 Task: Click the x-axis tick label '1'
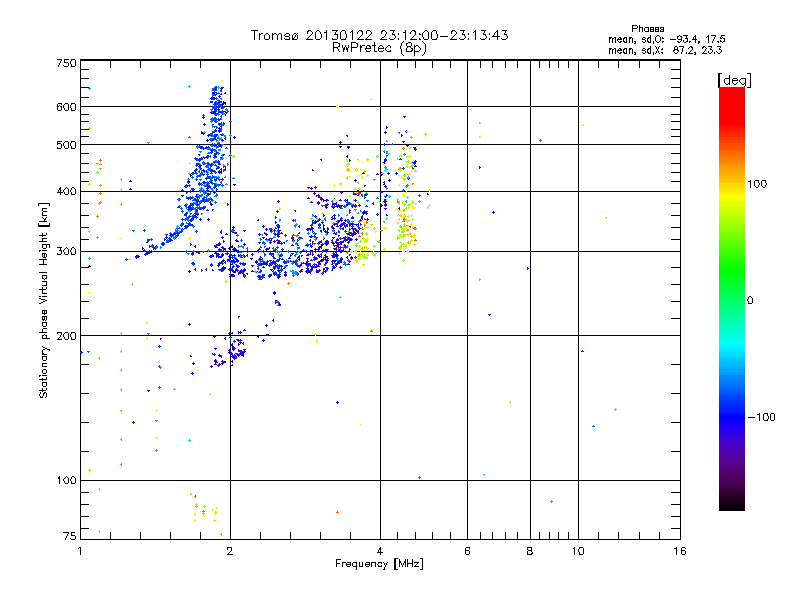(80, 551)
